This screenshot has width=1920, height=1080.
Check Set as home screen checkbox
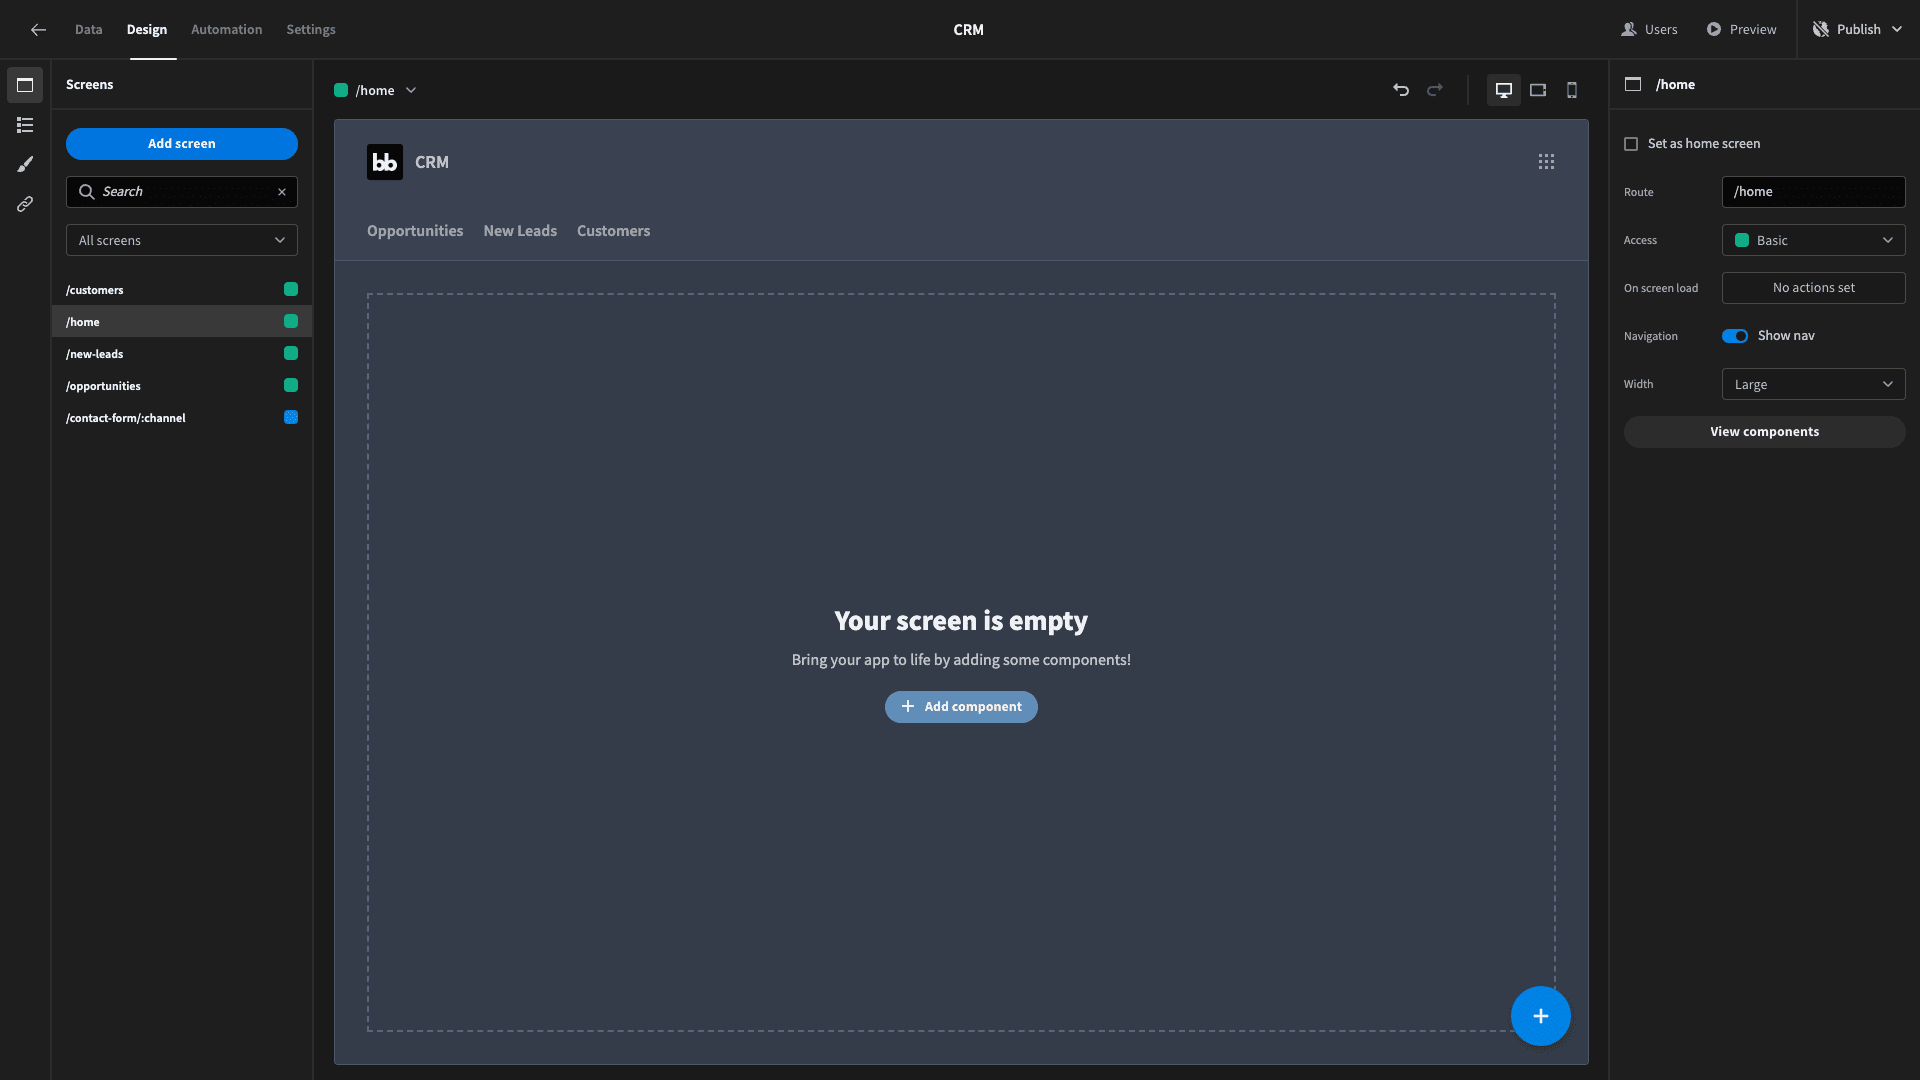click(1631, 144)
